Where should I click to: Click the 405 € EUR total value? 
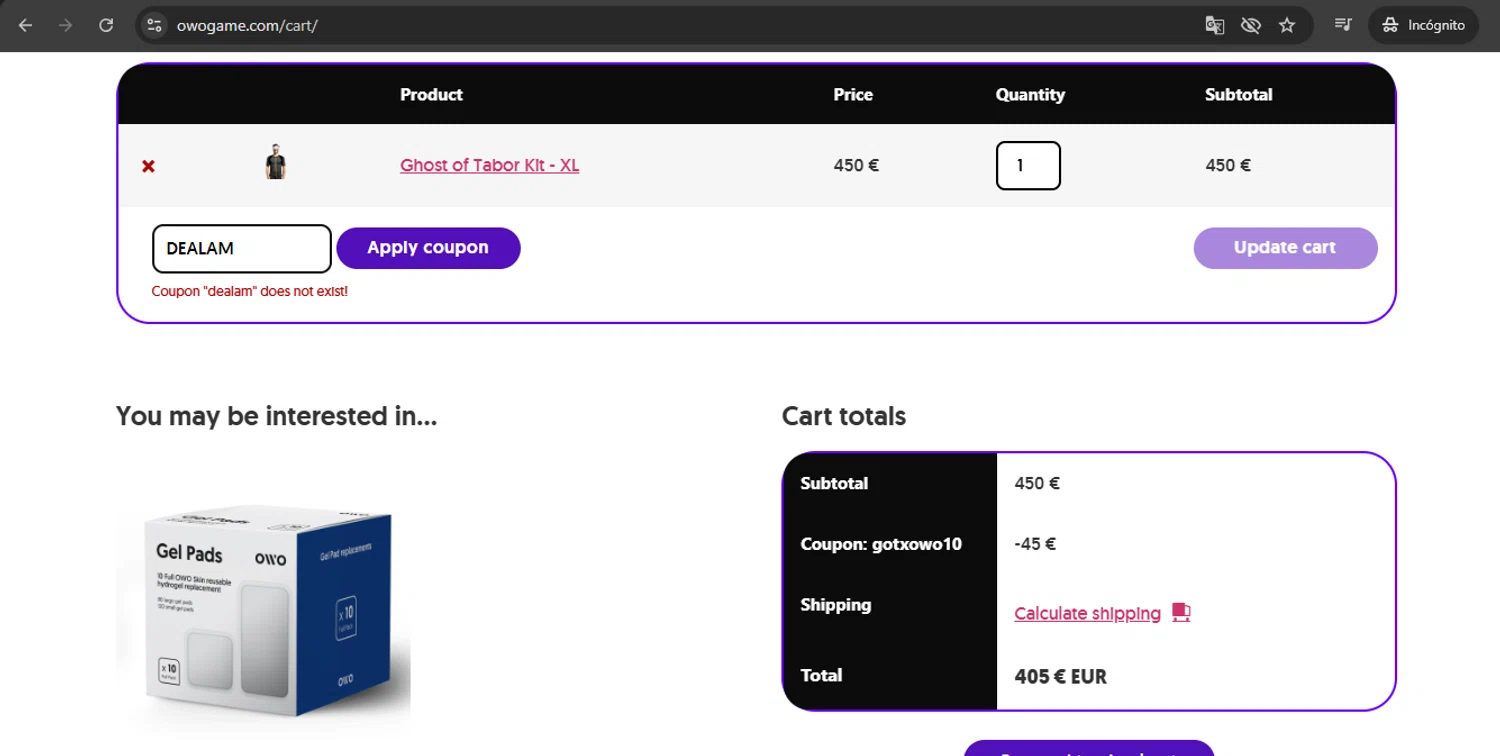tap(1060, 676)
